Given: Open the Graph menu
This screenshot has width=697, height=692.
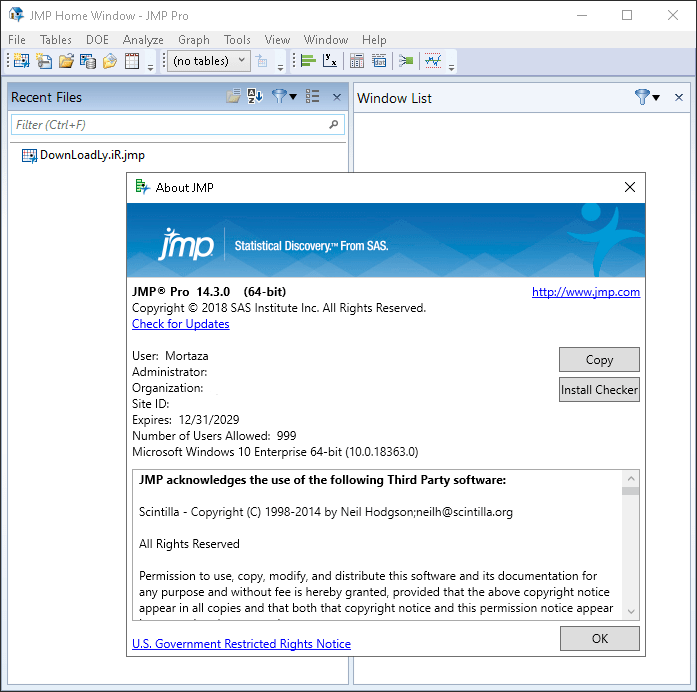Looking at the screenshot, I should click(x=194, y=40).
